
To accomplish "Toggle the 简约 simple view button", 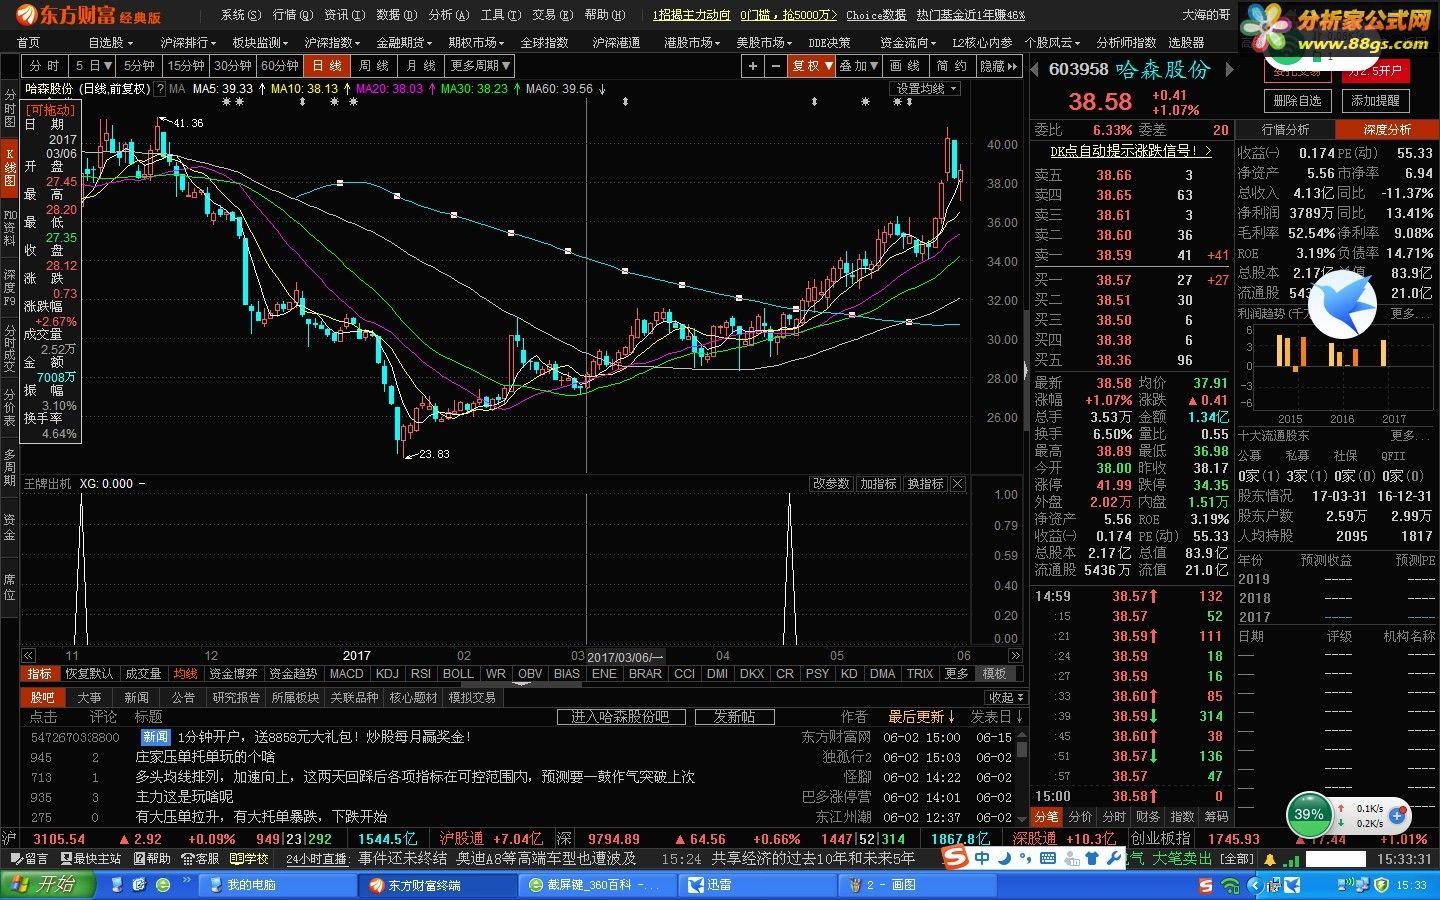I will pos(951,66).
